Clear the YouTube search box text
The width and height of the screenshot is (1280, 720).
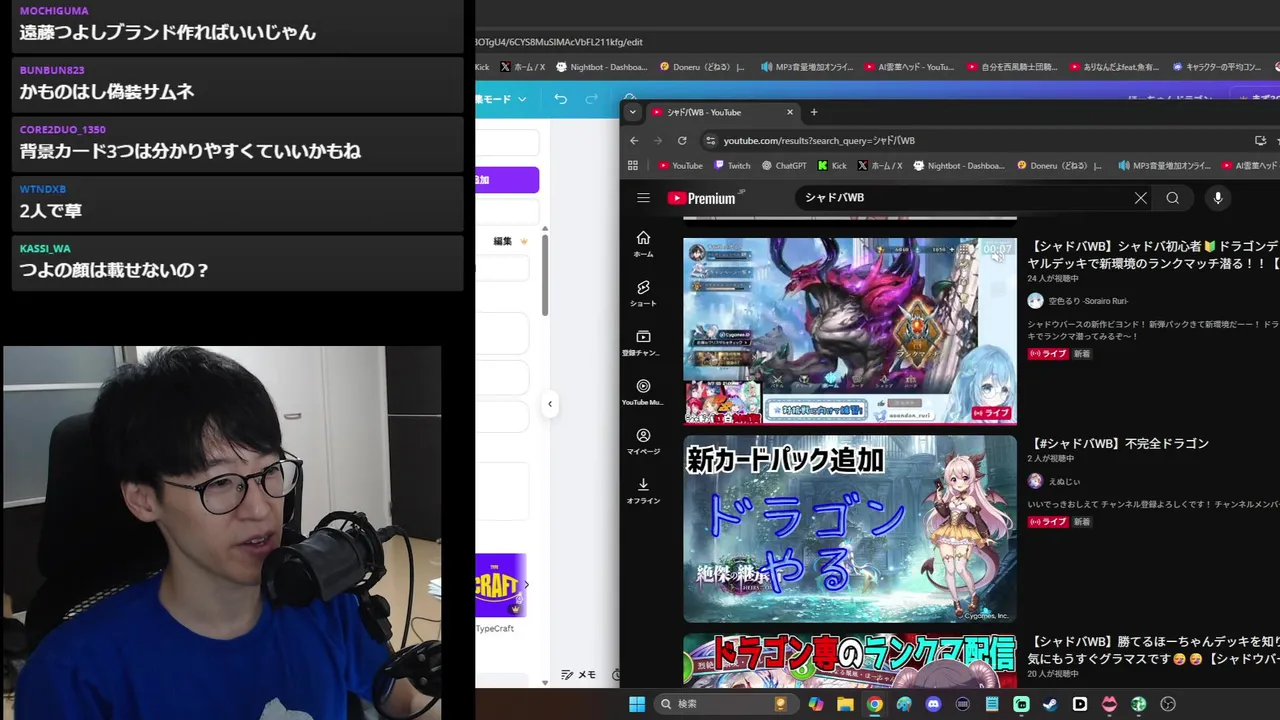1140,198
